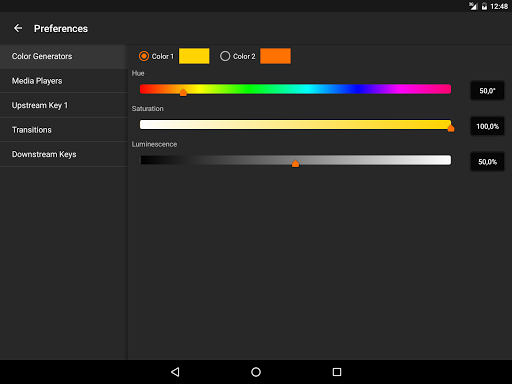Select the Color 1 radio button
Screen dimensions: 512x384
pos(144,56)
